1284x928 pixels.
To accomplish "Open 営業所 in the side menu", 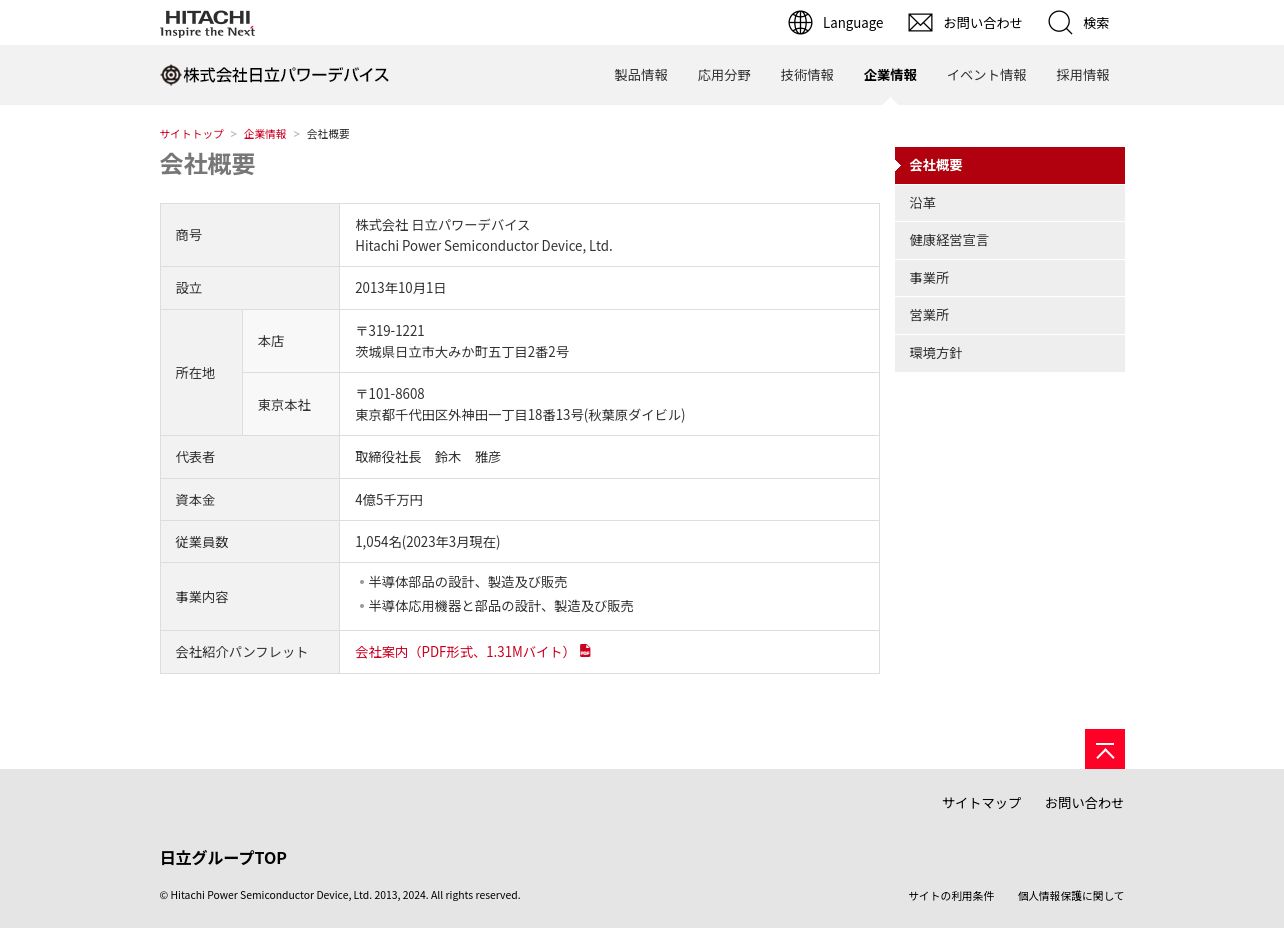I will 1010,315.
